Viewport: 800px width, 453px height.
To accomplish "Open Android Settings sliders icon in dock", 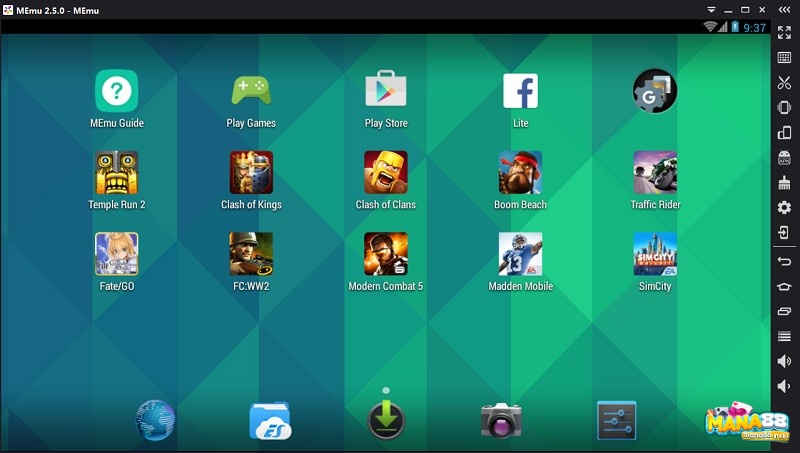I will pos(617,420).
